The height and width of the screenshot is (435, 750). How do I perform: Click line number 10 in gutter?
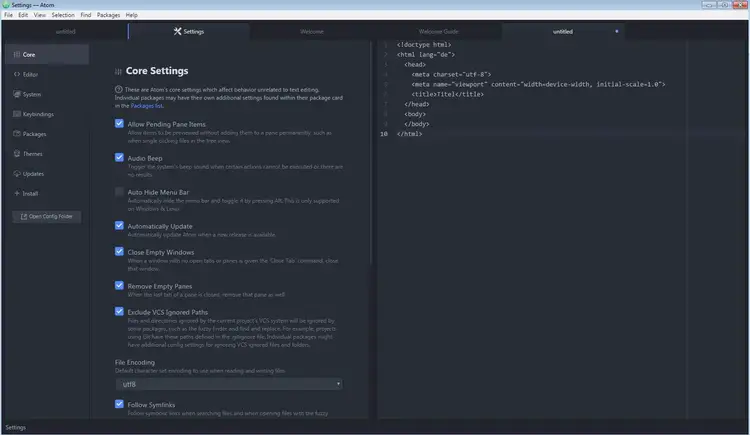click(384, 134)
